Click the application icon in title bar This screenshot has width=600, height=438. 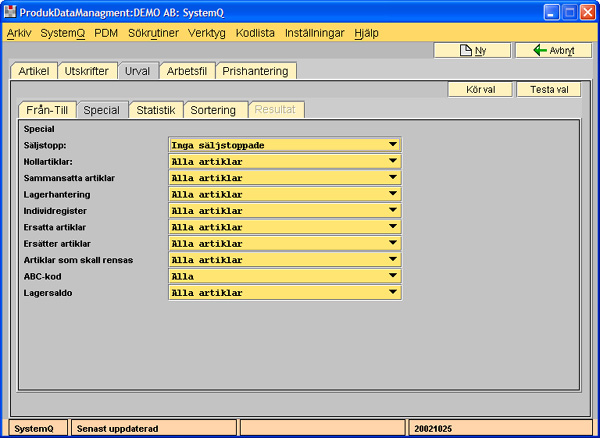(x=11, y=12)
